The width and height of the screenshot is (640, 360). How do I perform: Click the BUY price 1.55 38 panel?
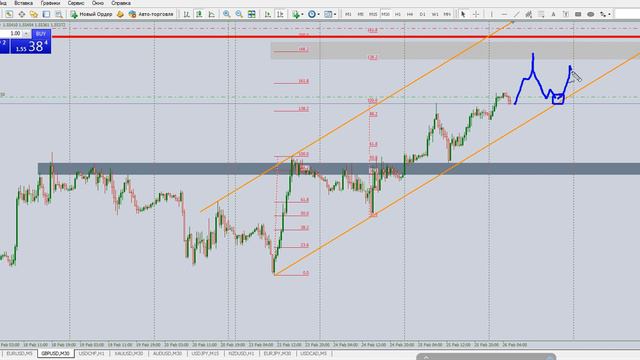31,46
